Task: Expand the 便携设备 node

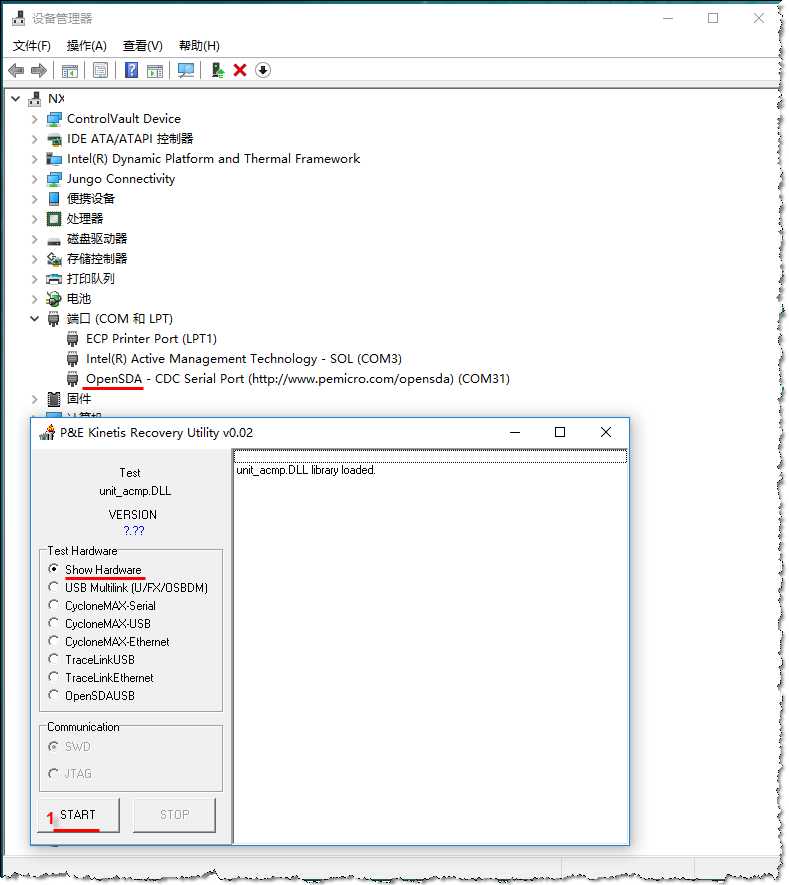Action: point(34,199)
